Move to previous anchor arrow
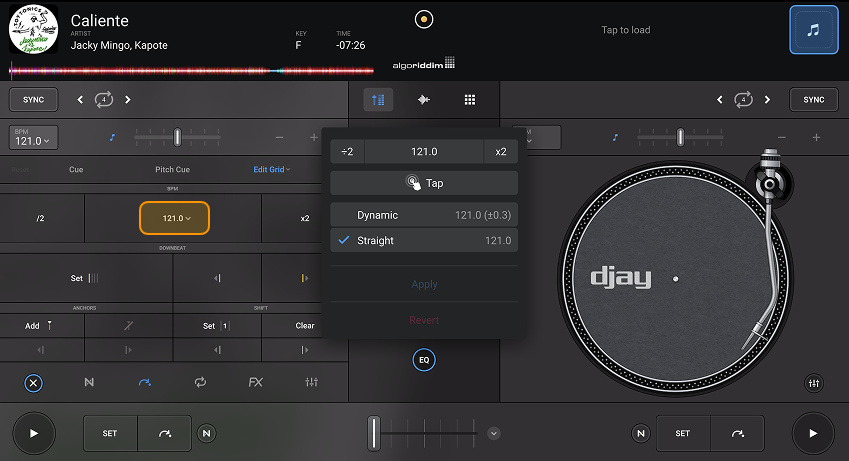This screenshot has height=461, width=849. [41, 350]
